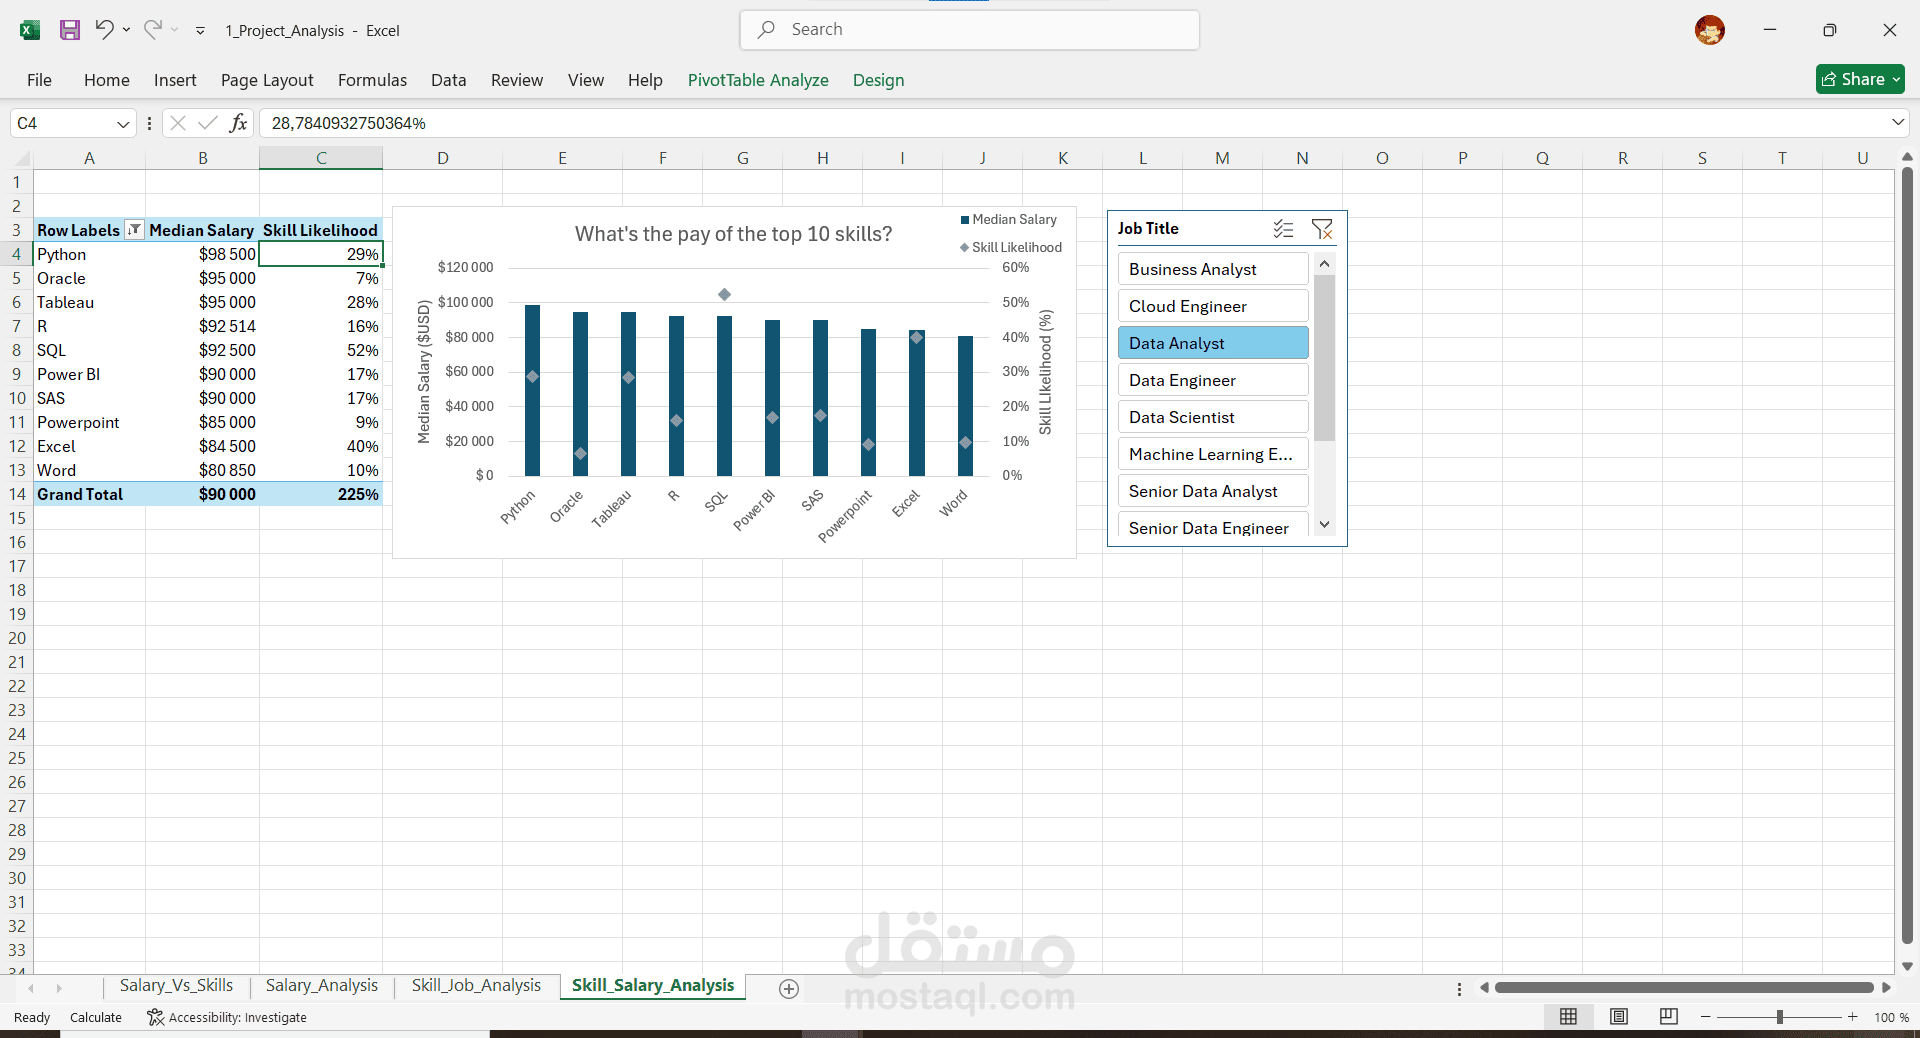Open the Undo history dropdown arrow
The height and width of the screenshot is (1038, 1920).
pyautogui.click(x=126, y=30)
